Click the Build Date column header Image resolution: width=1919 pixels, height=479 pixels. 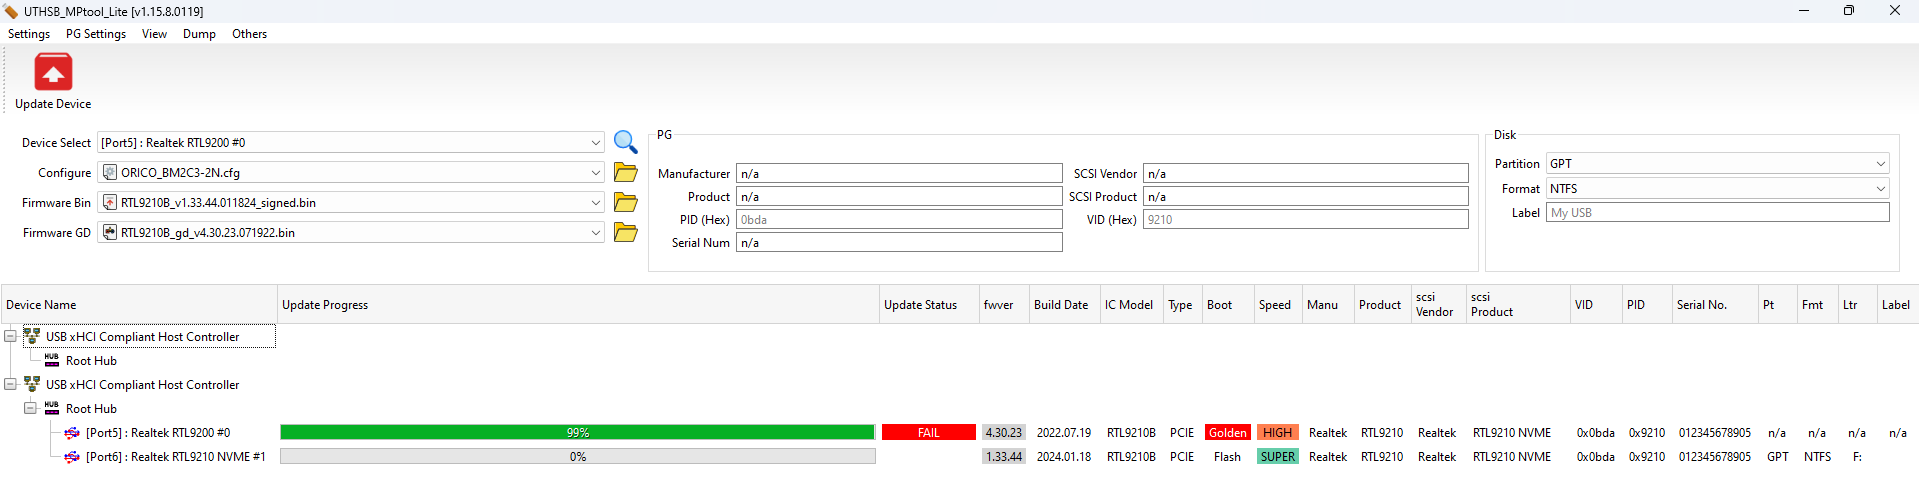point(1065,305)
